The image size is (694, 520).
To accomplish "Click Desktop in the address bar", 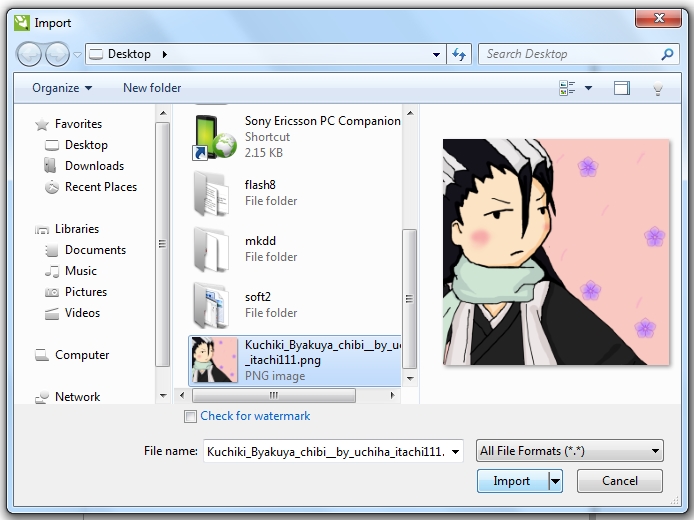I will (129, 54).
